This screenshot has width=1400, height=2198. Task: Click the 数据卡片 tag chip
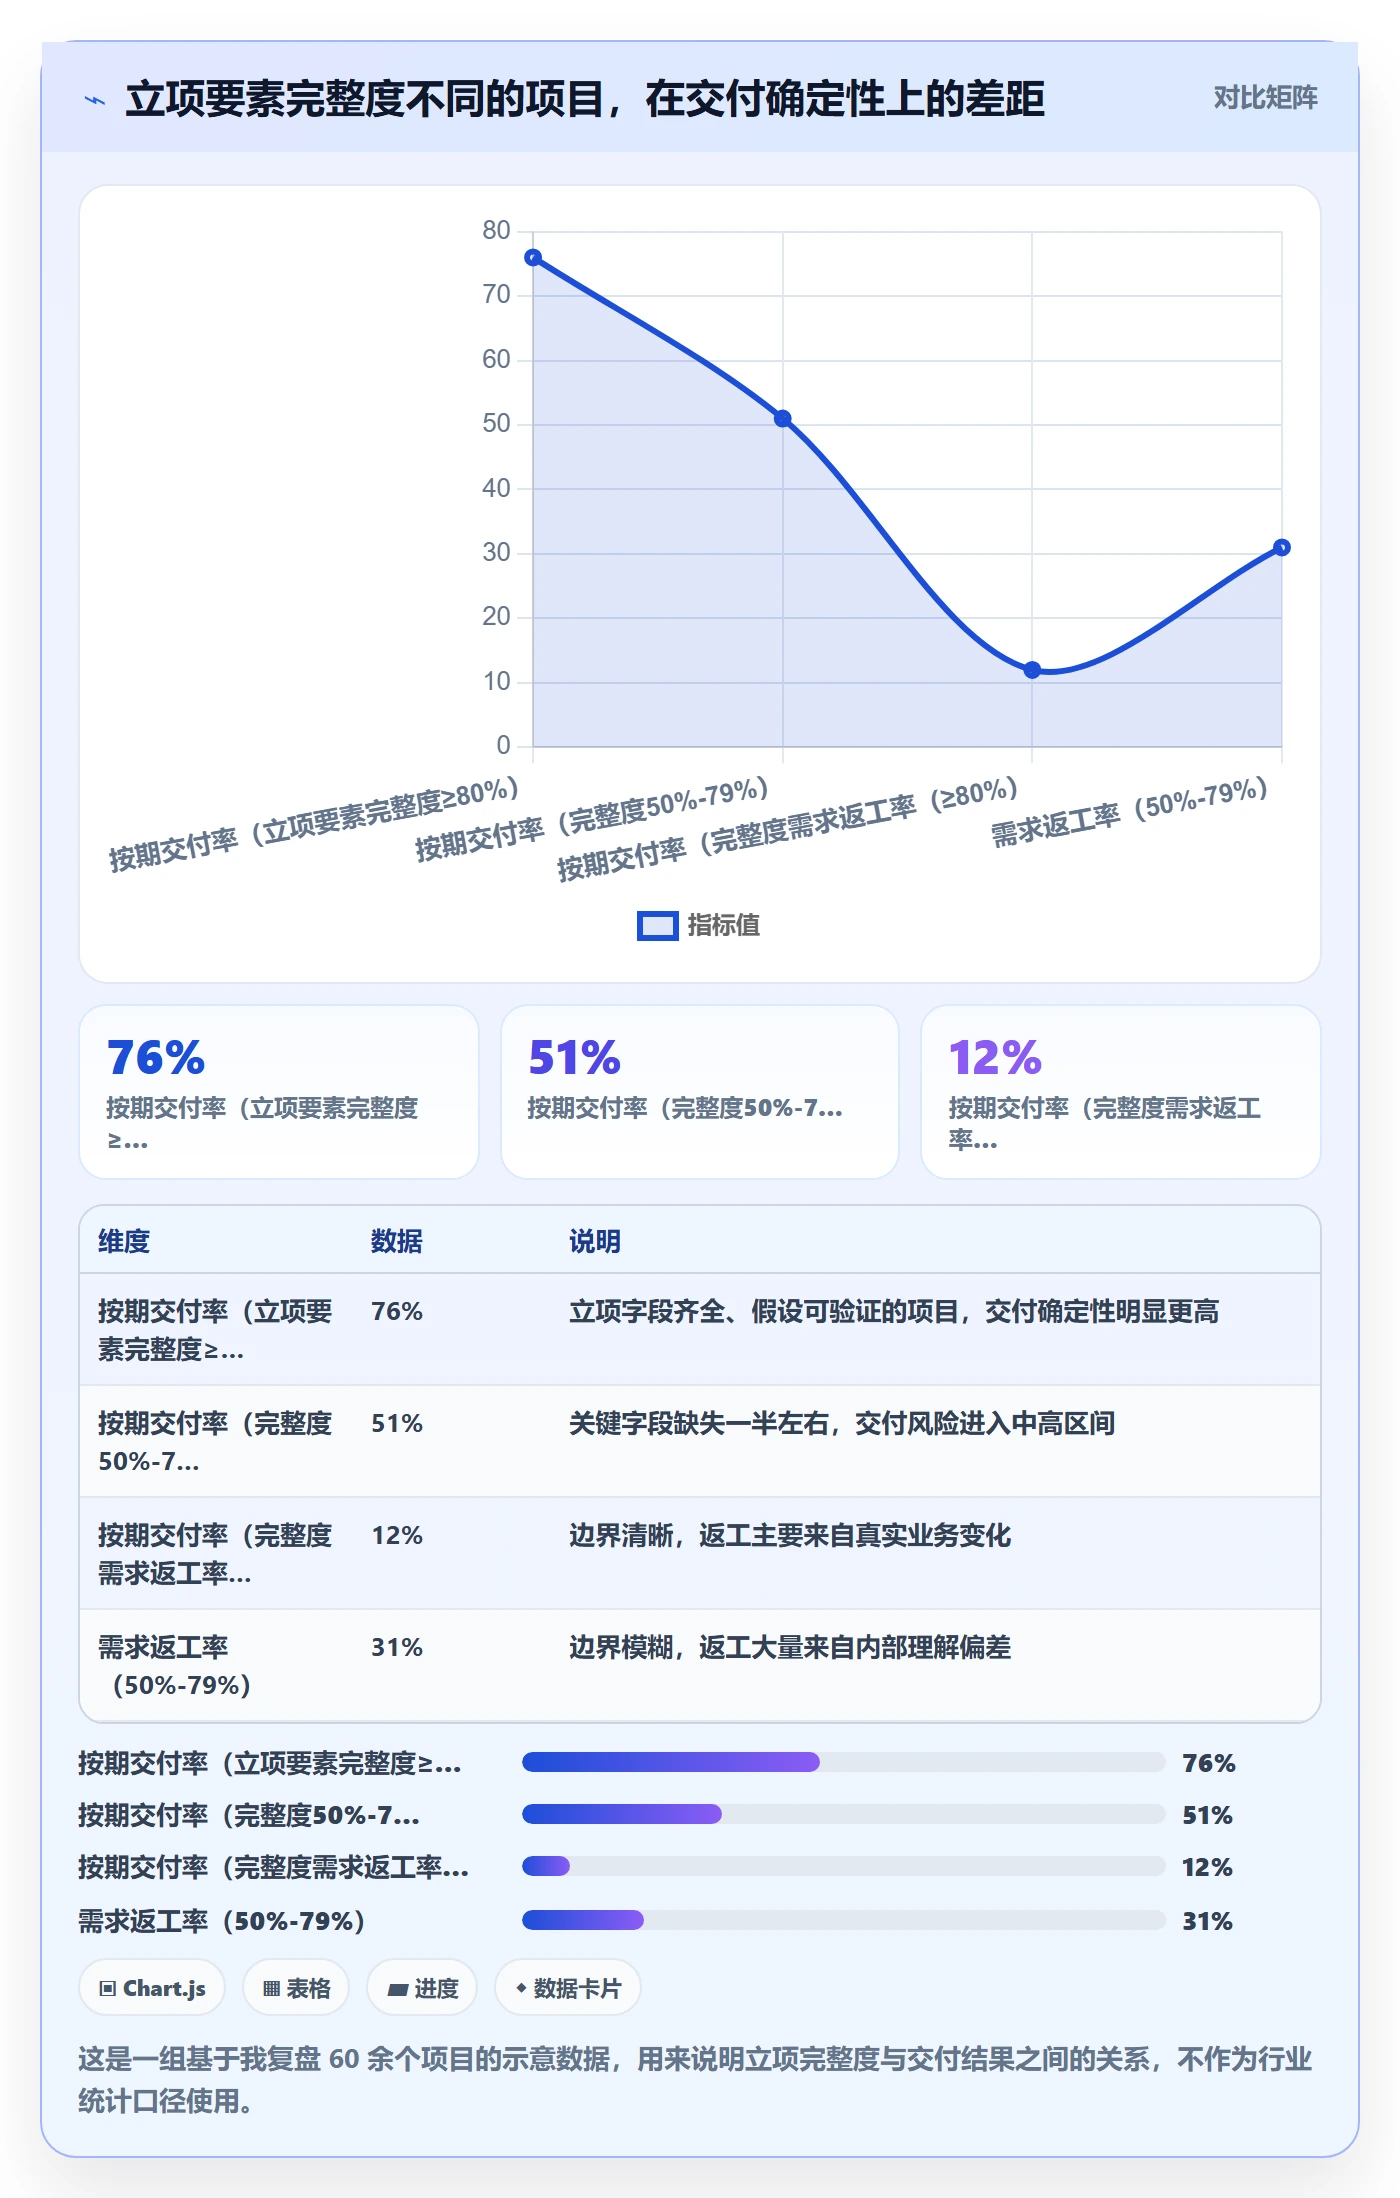point(568,1988)
